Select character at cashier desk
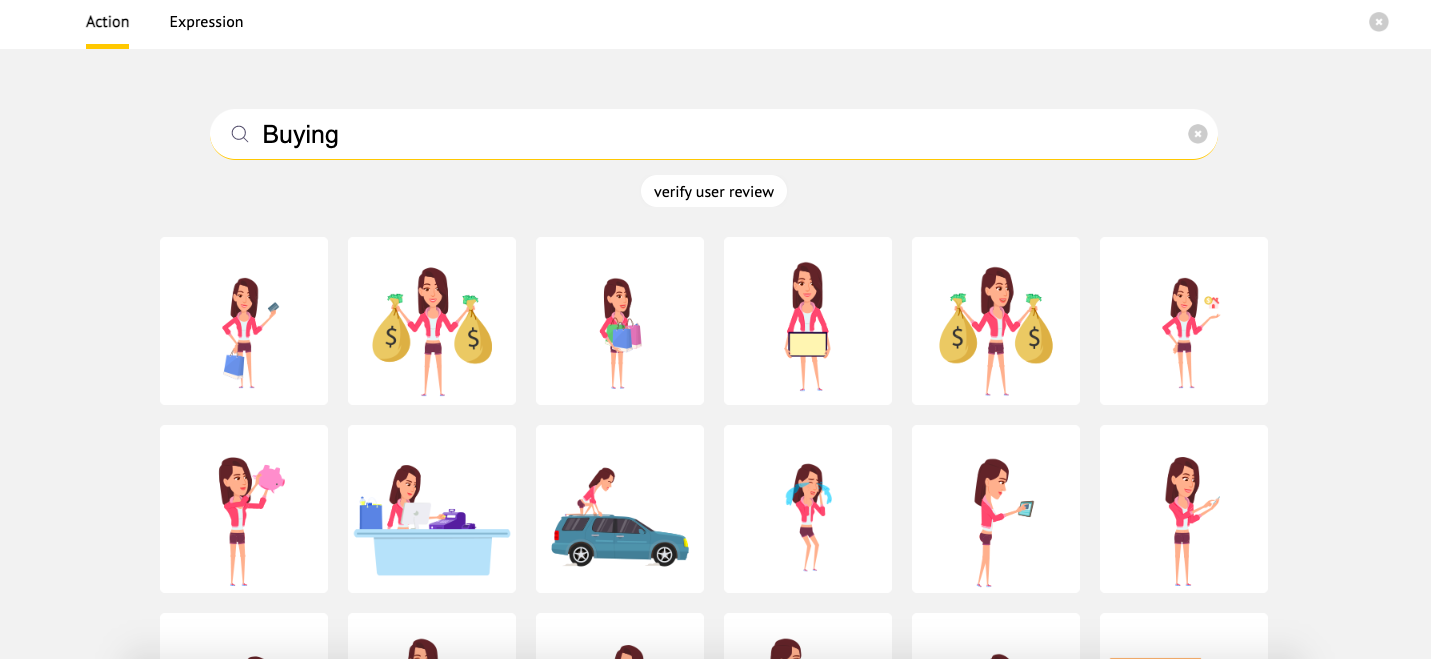1431x659 pixels. (x=432, y=509)
